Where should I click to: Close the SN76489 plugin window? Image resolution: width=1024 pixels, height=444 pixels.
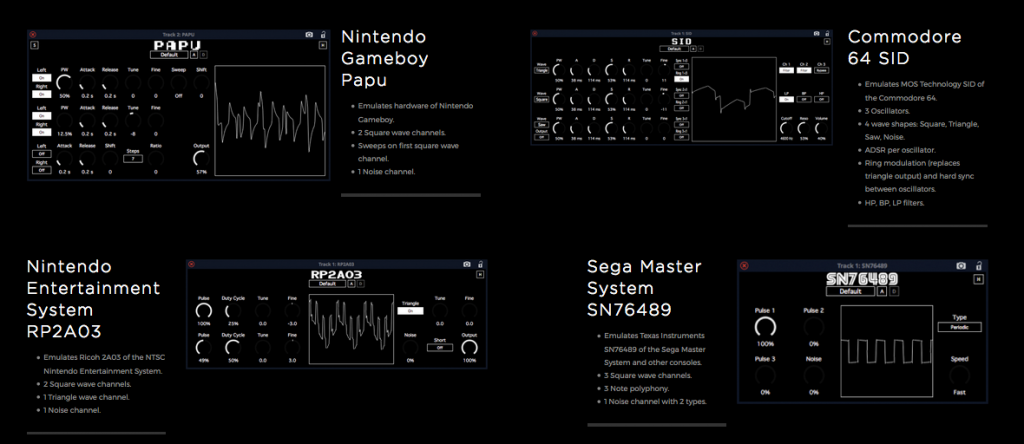pyautogui.click(x=744, y=266)
